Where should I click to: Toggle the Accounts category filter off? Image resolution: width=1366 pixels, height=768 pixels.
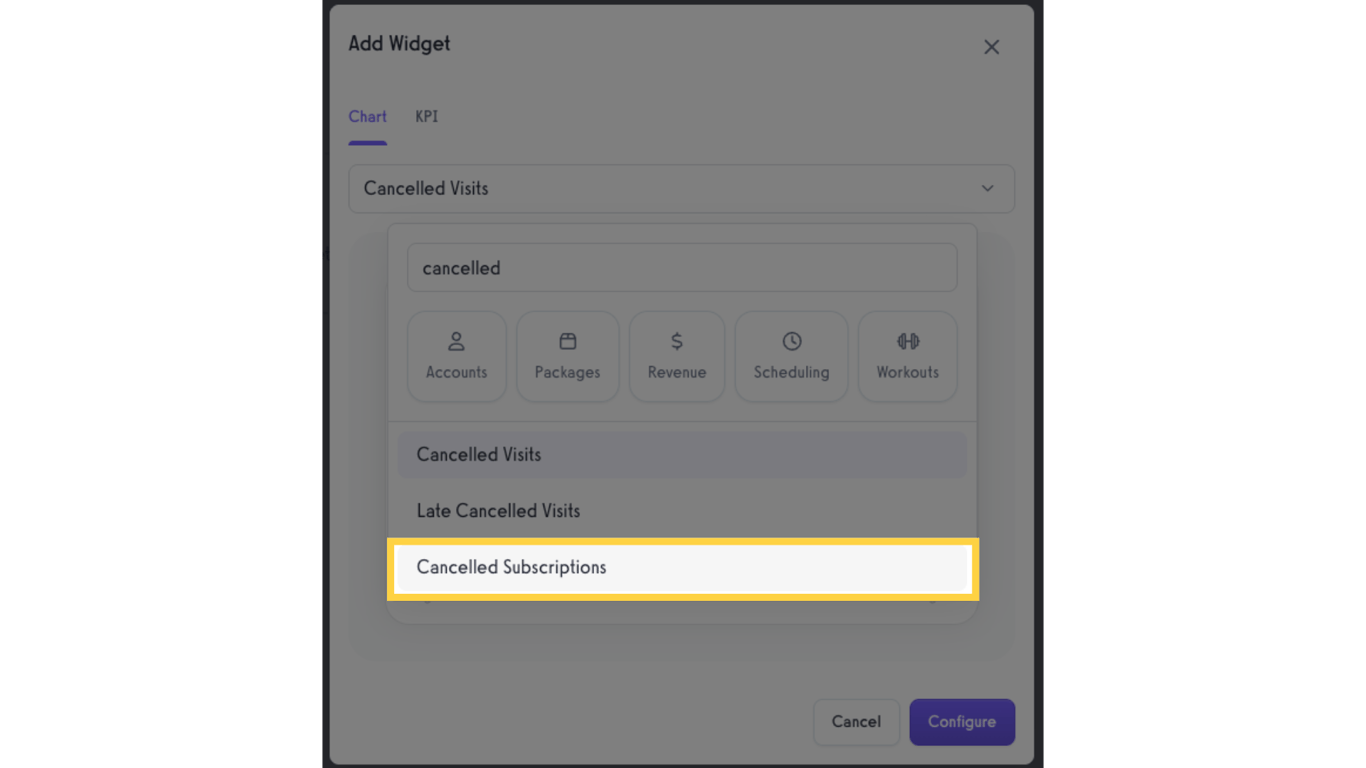coord(456,356)
